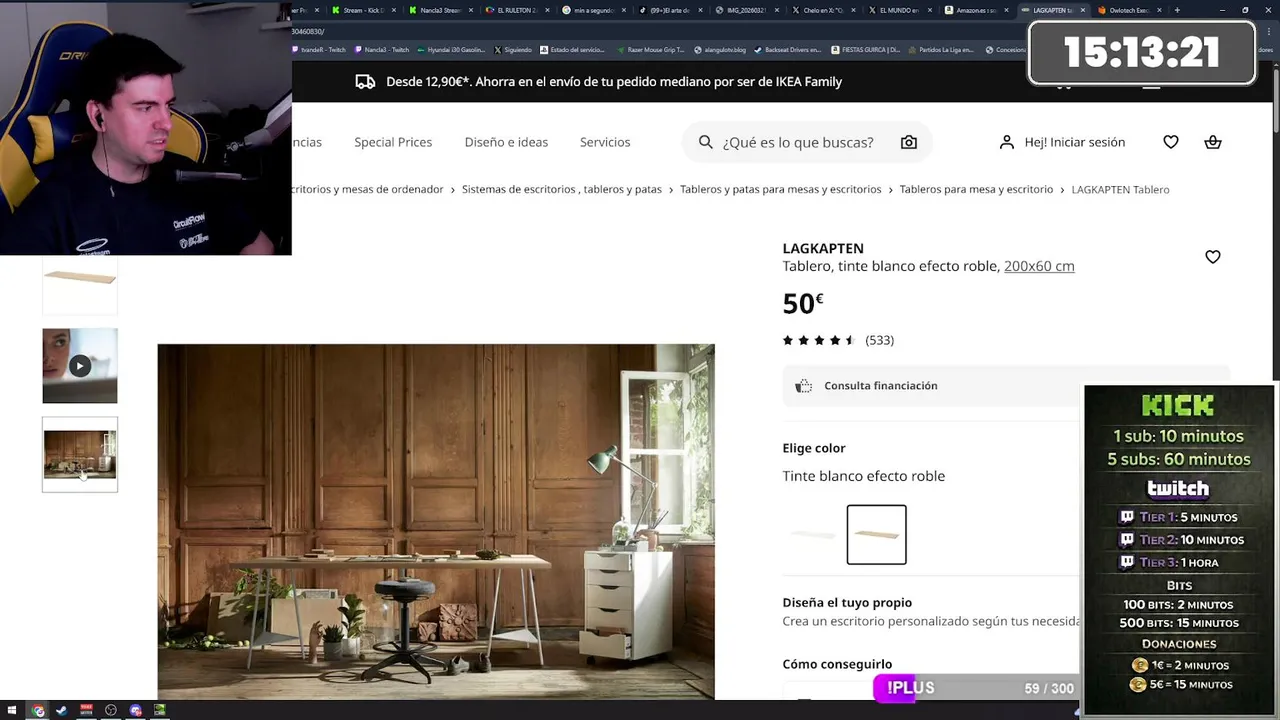This screenshot has width=1280, height=720.
Task: Open the 200x60 cm size link
Action: [1039, 266]
